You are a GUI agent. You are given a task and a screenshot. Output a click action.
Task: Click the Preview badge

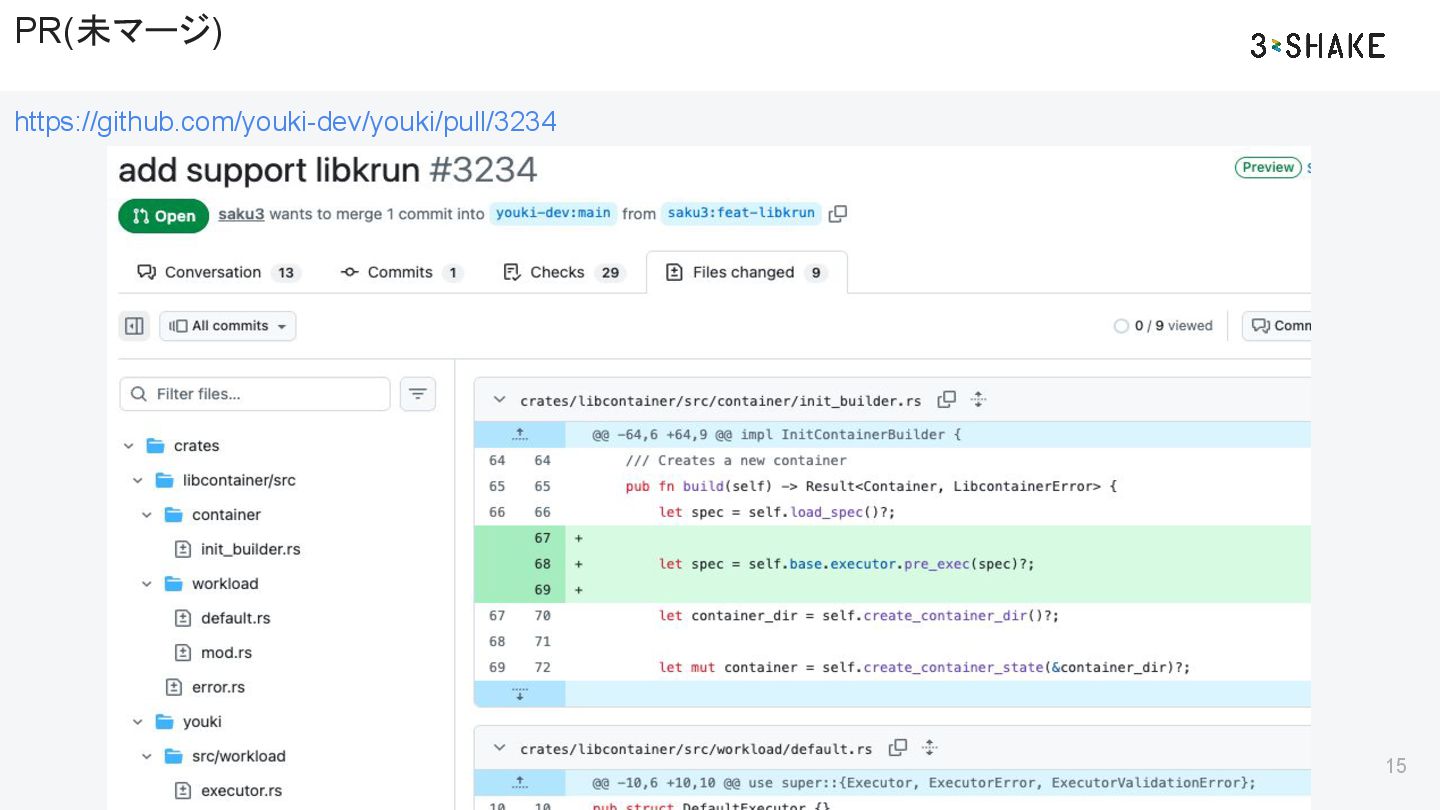click(x=1268, y=167)
